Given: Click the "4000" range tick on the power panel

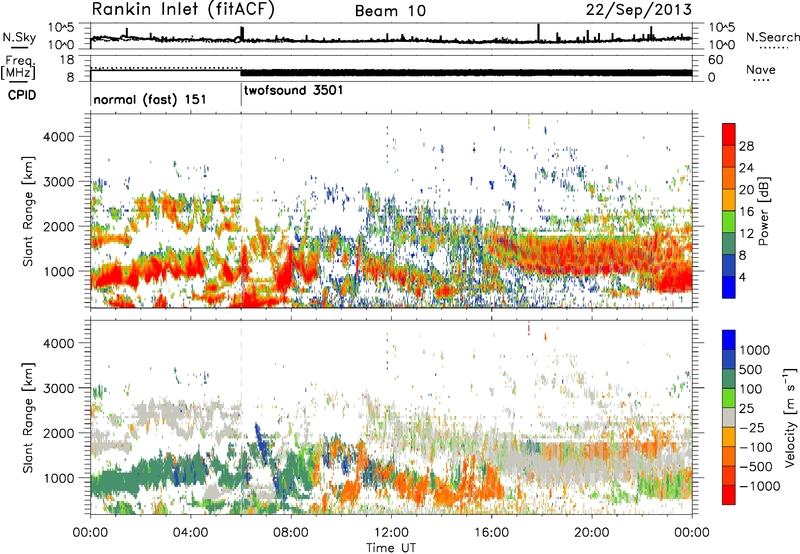Looking at the screenshot, I should (58, 137).
